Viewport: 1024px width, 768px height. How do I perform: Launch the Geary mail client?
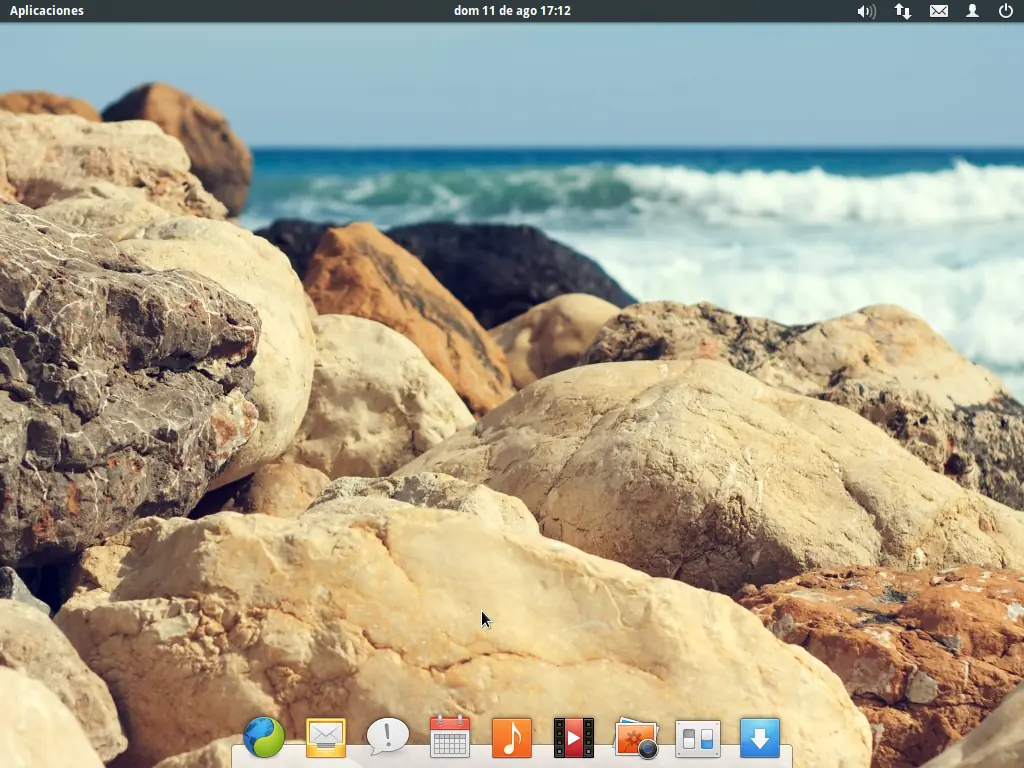click(x=325, y=737)
